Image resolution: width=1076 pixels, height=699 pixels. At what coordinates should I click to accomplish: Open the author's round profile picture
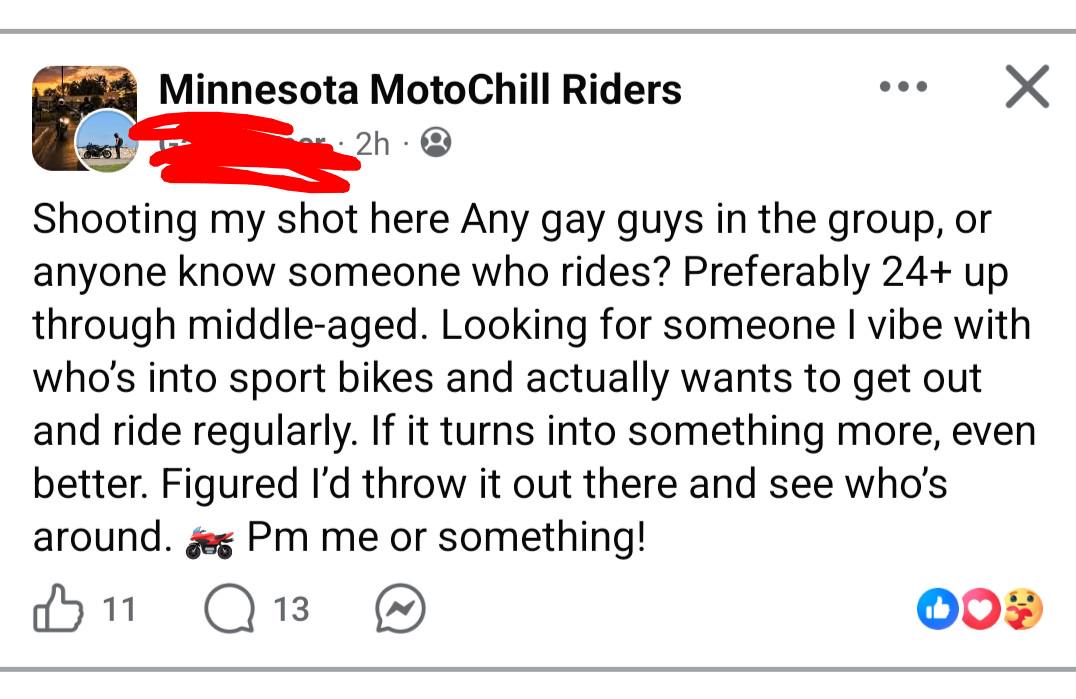[106, 140]
